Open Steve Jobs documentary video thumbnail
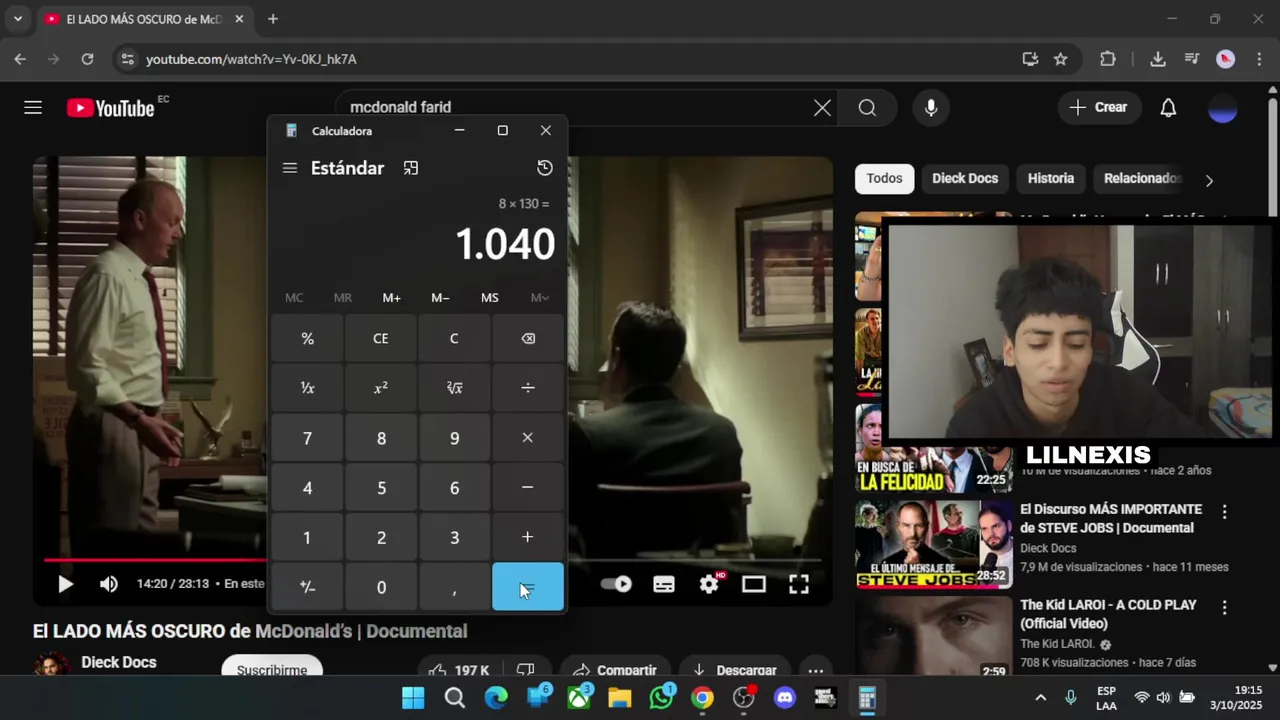The image size is (1280, 720). point(933,544)
